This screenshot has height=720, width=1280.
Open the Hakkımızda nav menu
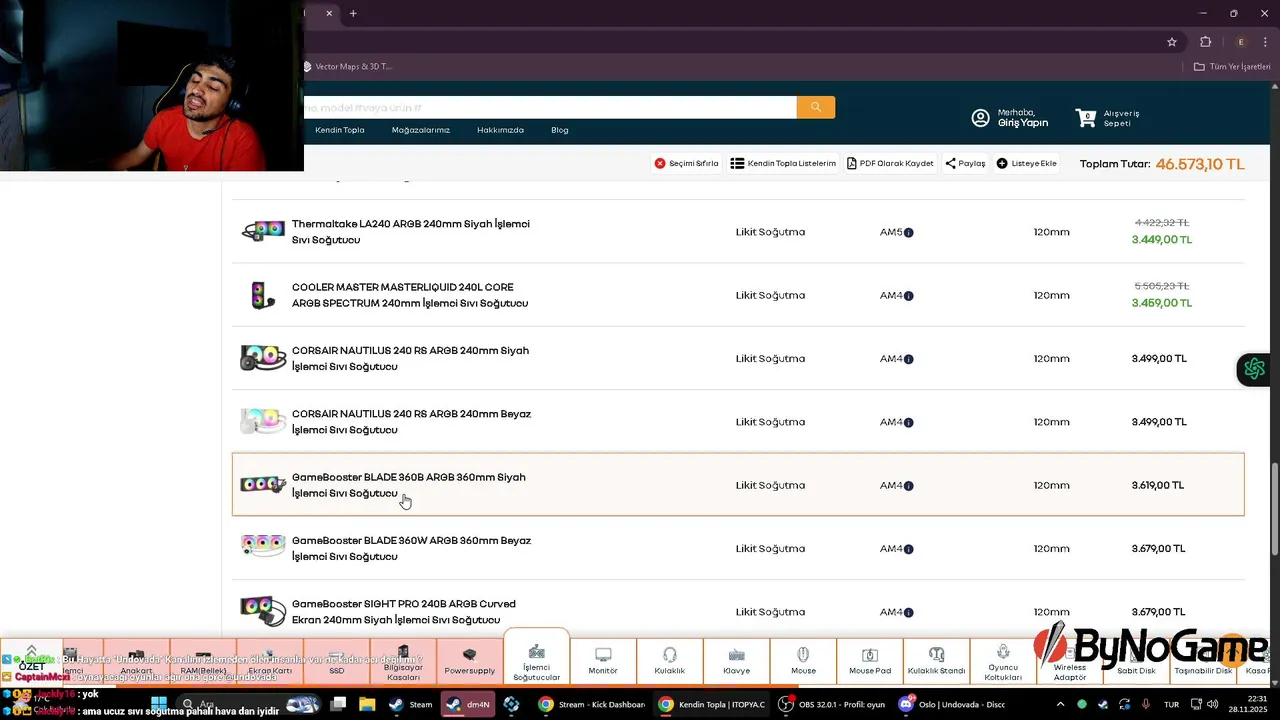tap(500, 130)
